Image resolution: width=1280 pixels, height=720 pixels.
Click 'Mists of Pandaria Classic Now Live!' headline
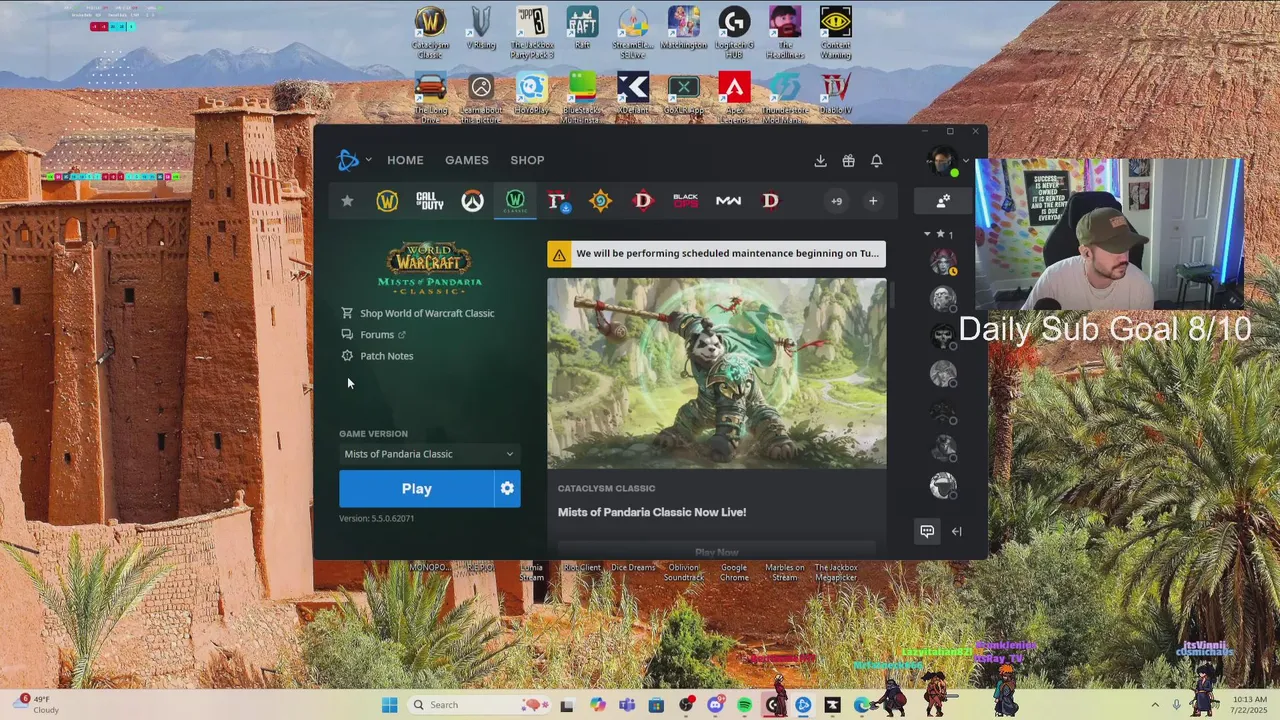(652, 512)
